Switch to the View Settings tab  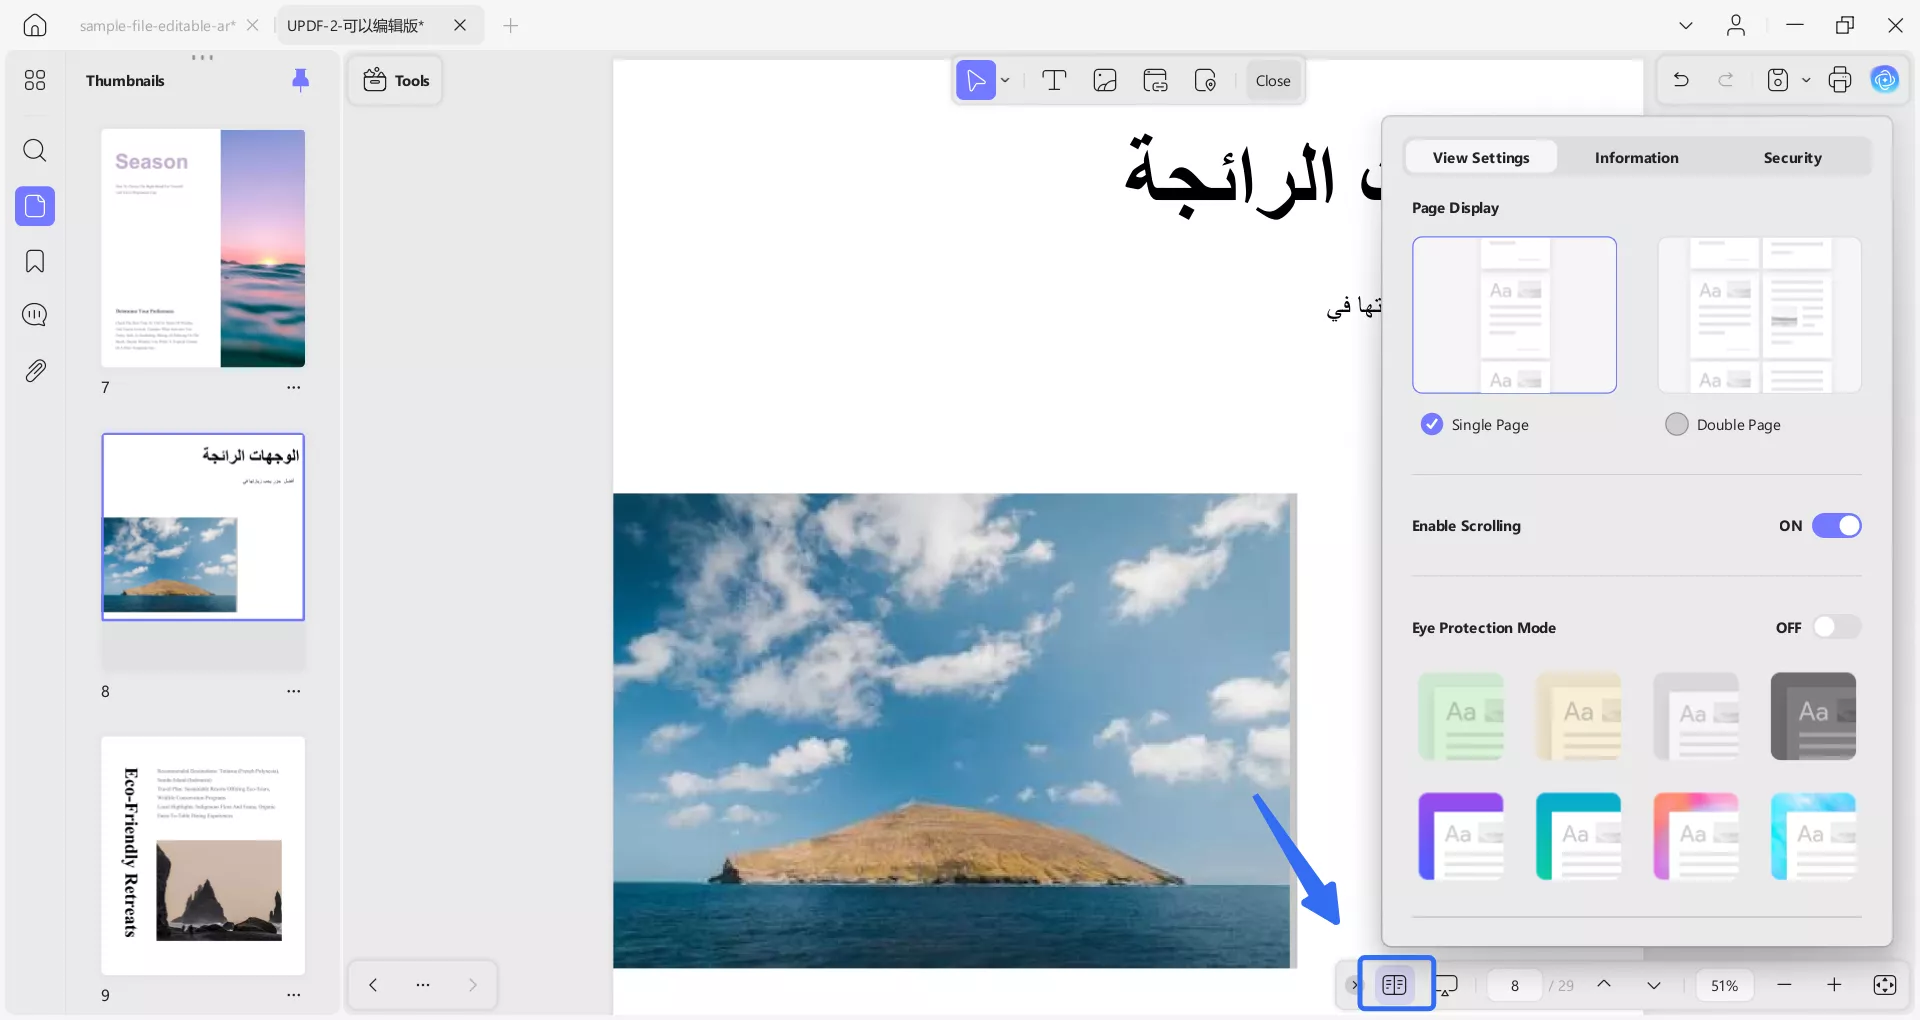tap(1481, 157)
